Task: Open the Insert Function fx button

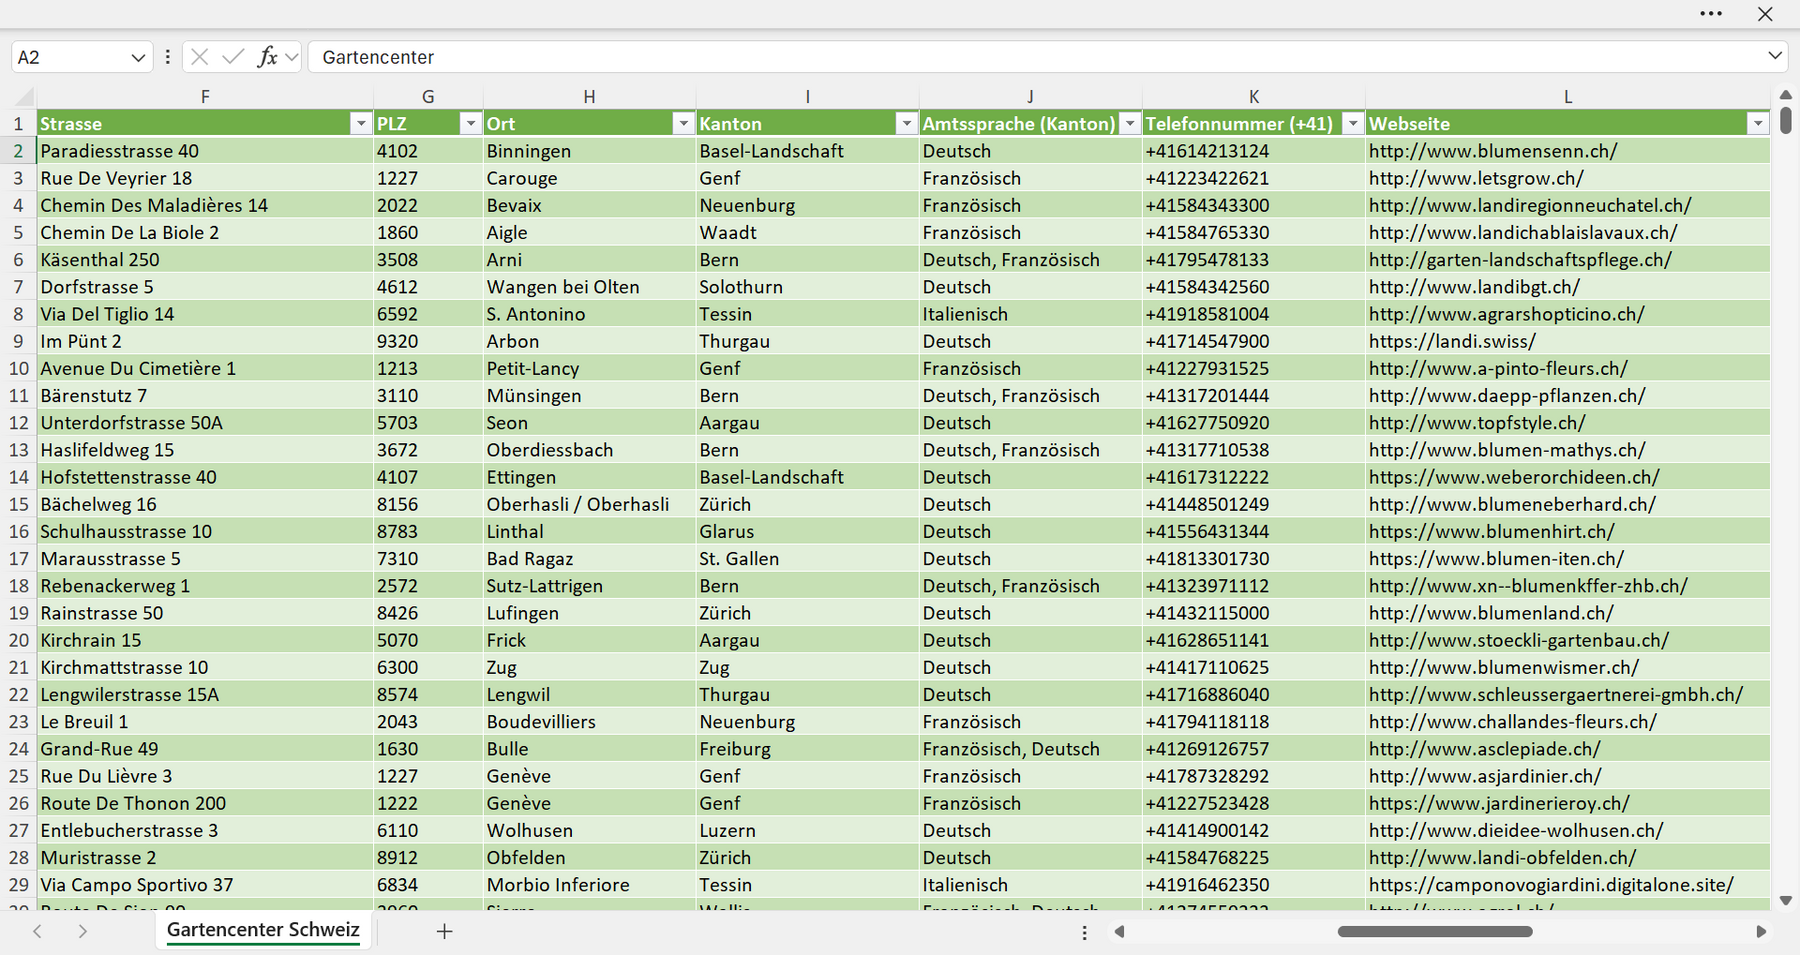Action: (x=267, y=57)
